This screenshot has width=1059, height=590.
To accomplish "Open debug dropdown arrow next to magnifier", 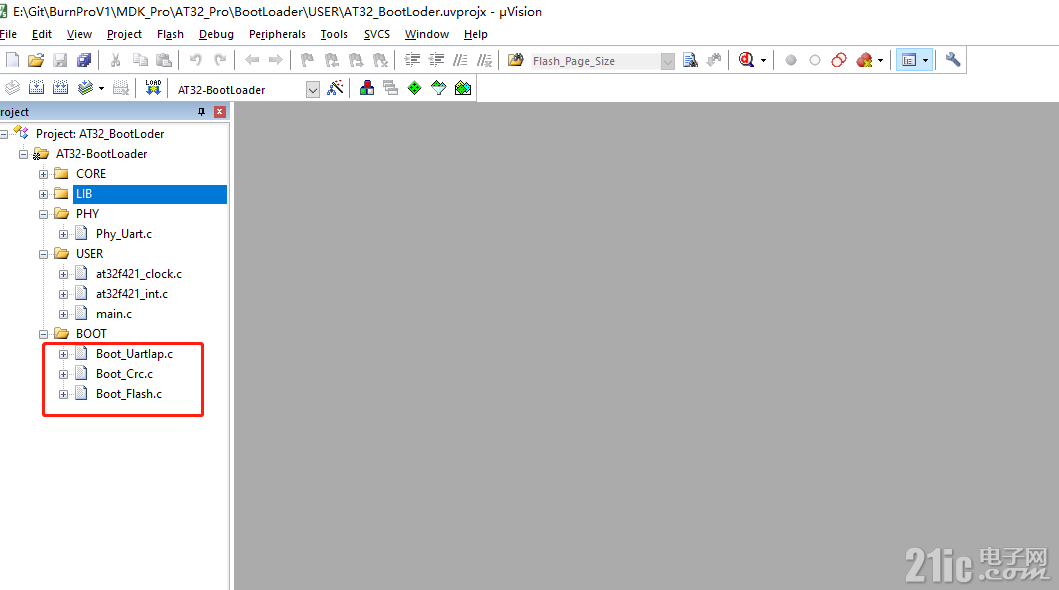I will pyautogui.click(x=763, y=61).
